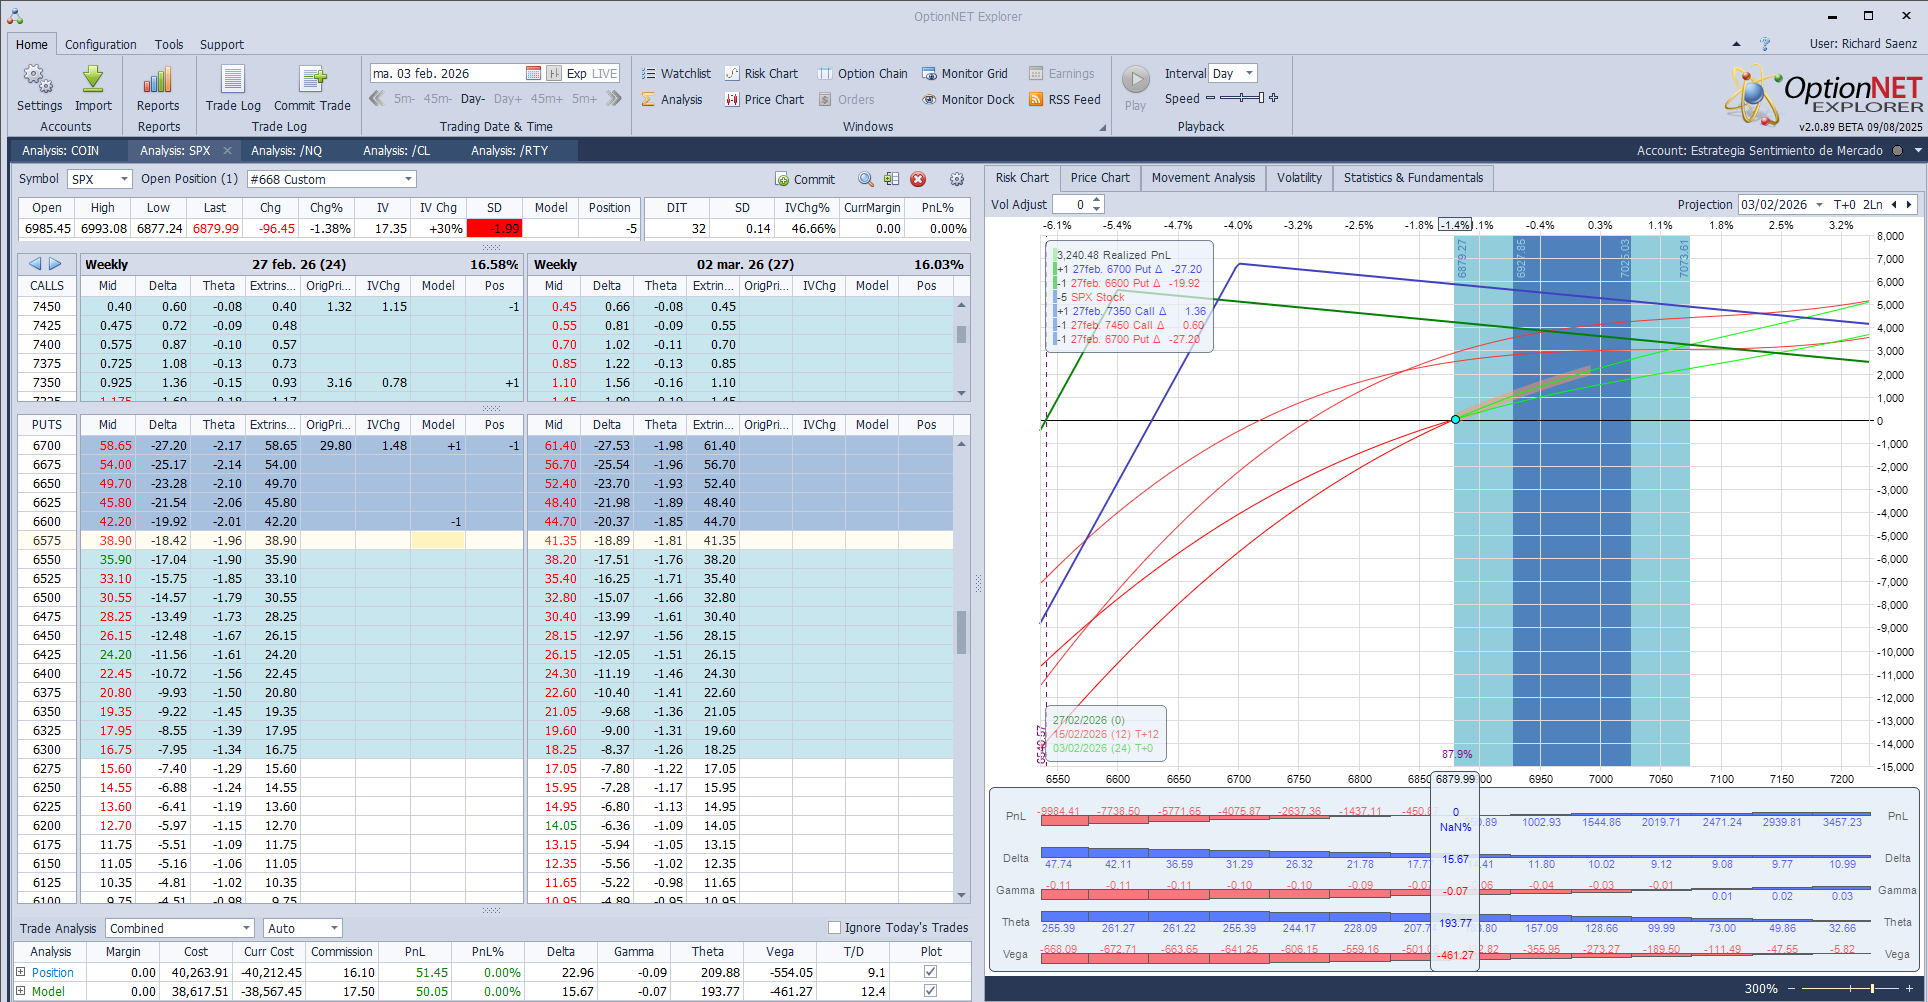1928x1002 pixels.
Task: Collapse the ribbon with the up arrow
Action: coord(1736,44)
